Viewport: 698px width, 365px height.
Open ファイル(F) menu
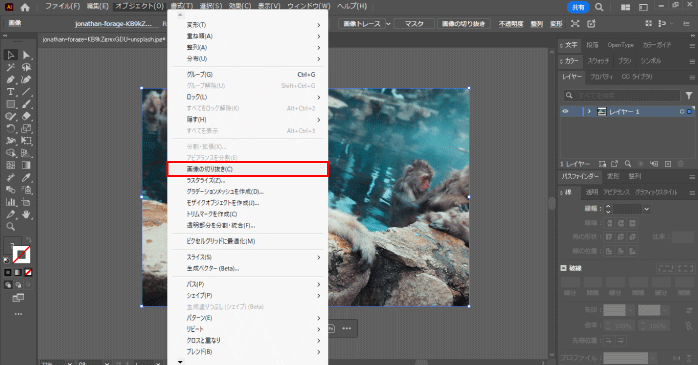(x=62, y=6)
